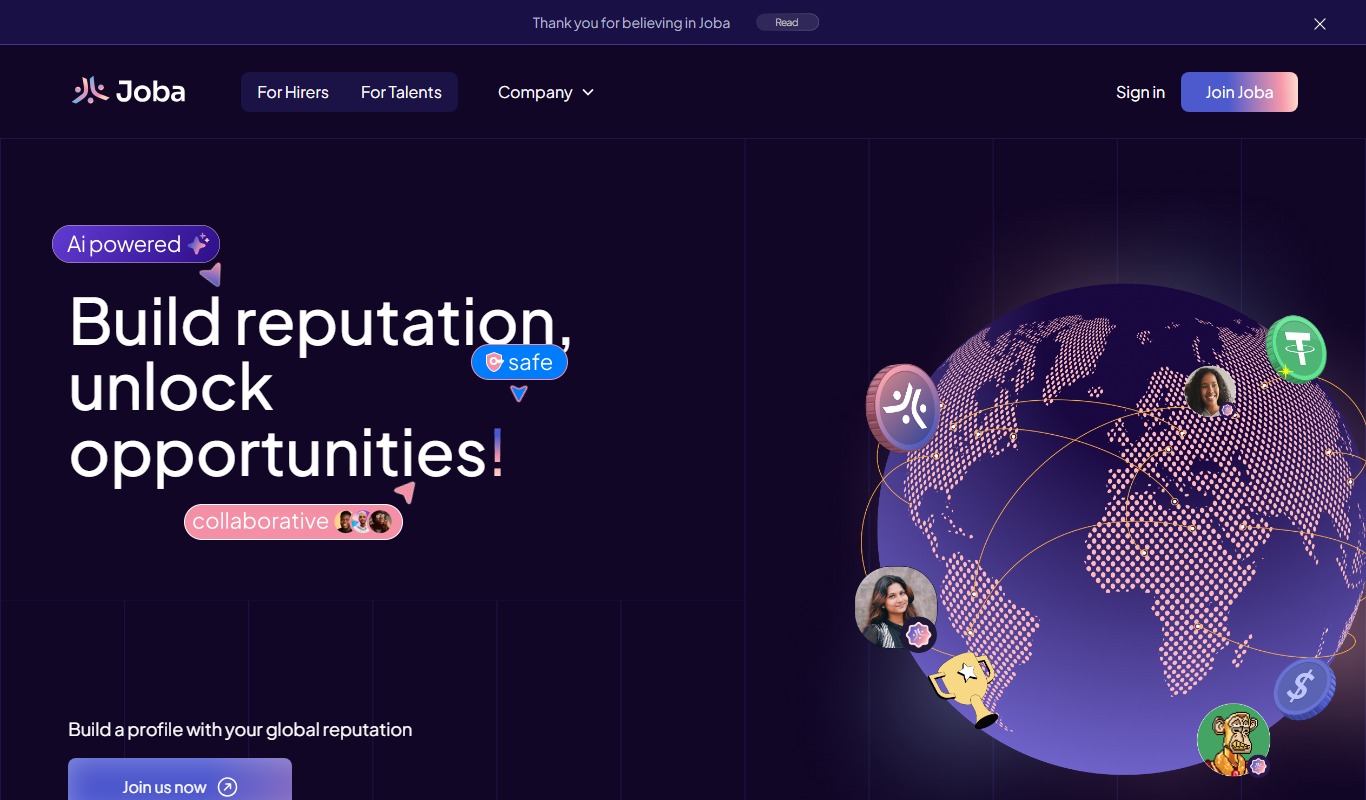Click the "Build a profile with your global reputation" text
Screen dimensions: 1366x800
click(x=240, y=729)
